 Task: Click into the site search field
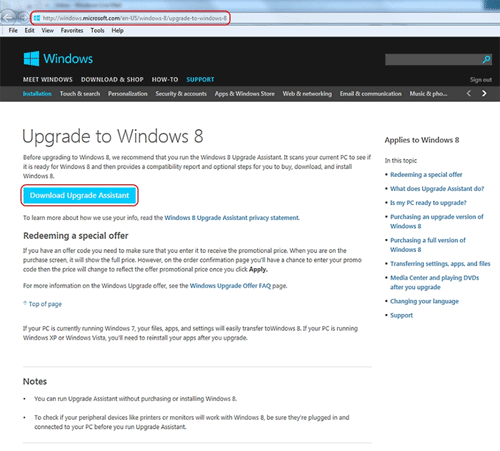point(433,60)
